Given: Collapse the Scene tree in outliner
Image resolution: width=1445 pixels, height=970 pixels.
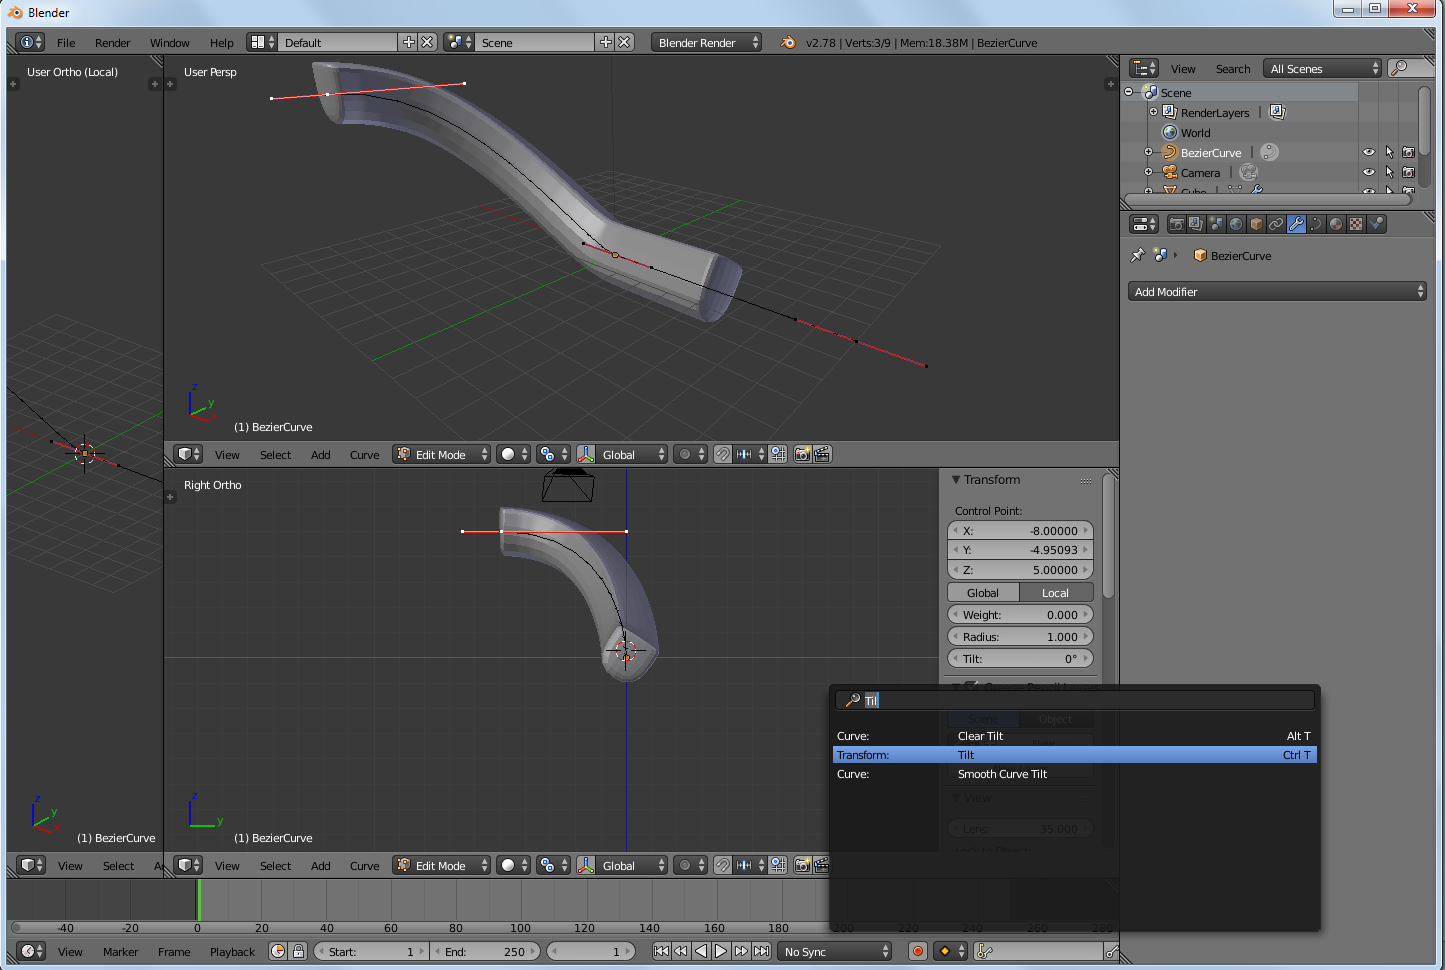Looking at the screenshot, I should pyautogui.click(x=1129, y=92).
